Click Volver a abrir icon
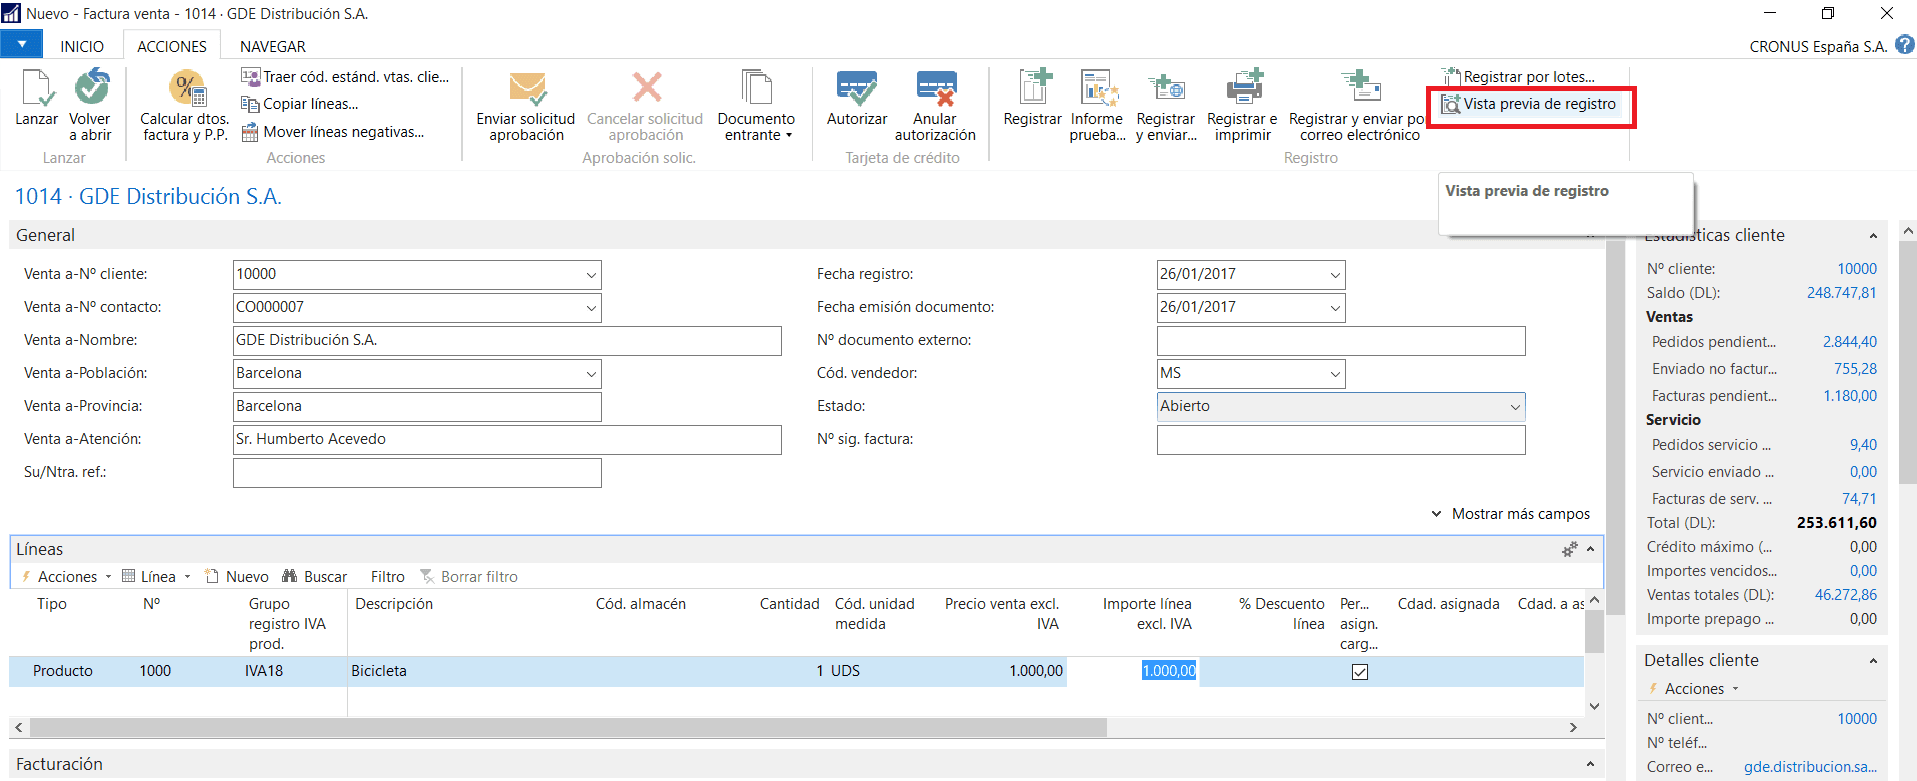Screen dimensions: 1917x781 tap(91, 88)
